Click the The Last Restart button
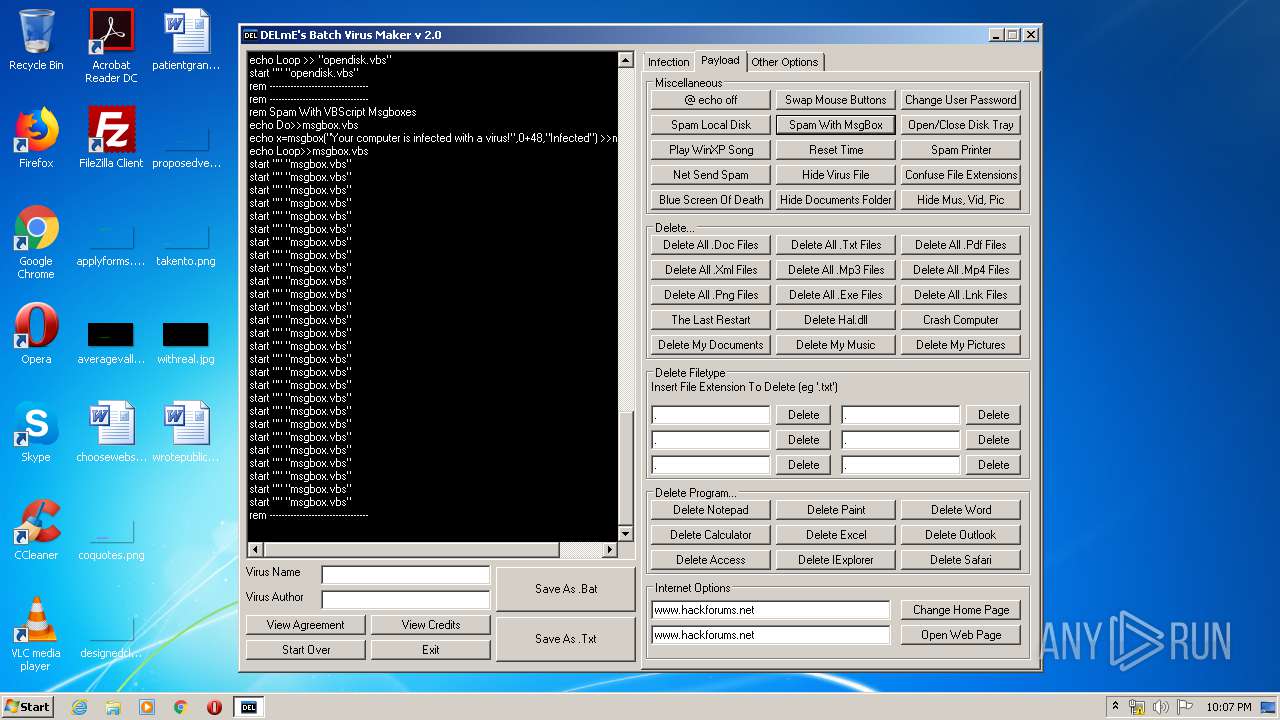 [711, 320]
